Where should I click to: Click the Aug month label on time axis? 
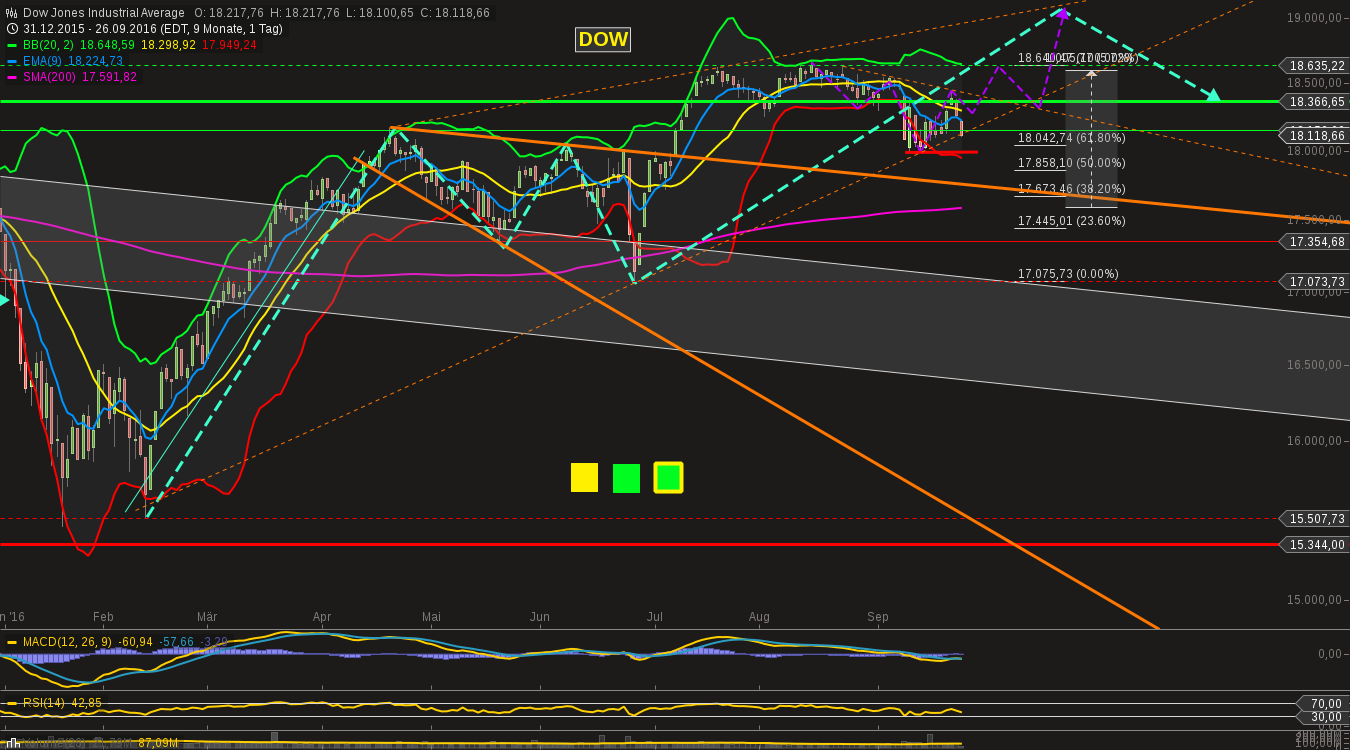coord(759,617)
